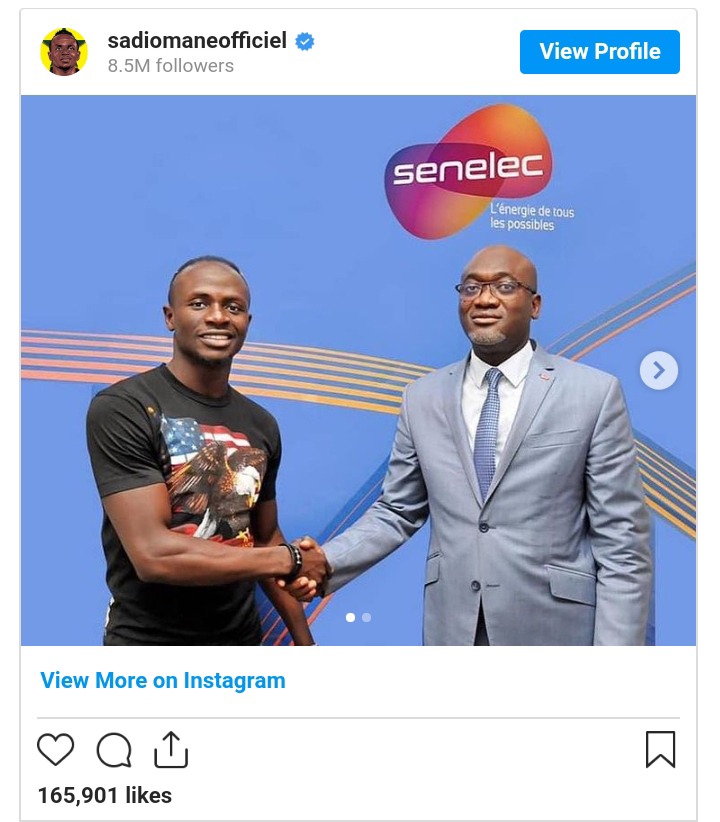Like the post with the heart icon
This screenshot has width=720, height=822.
coord(56,750)
